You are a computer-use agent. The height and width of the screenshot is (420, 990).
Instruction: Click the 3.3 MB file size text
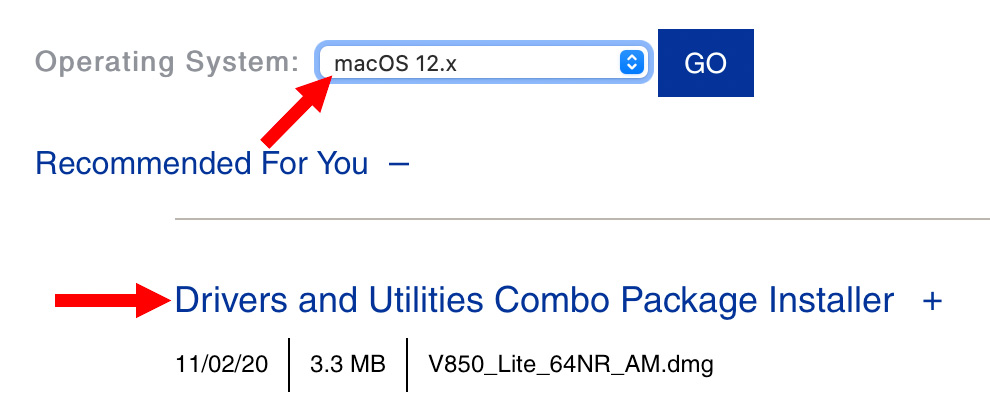click(348, 364)
